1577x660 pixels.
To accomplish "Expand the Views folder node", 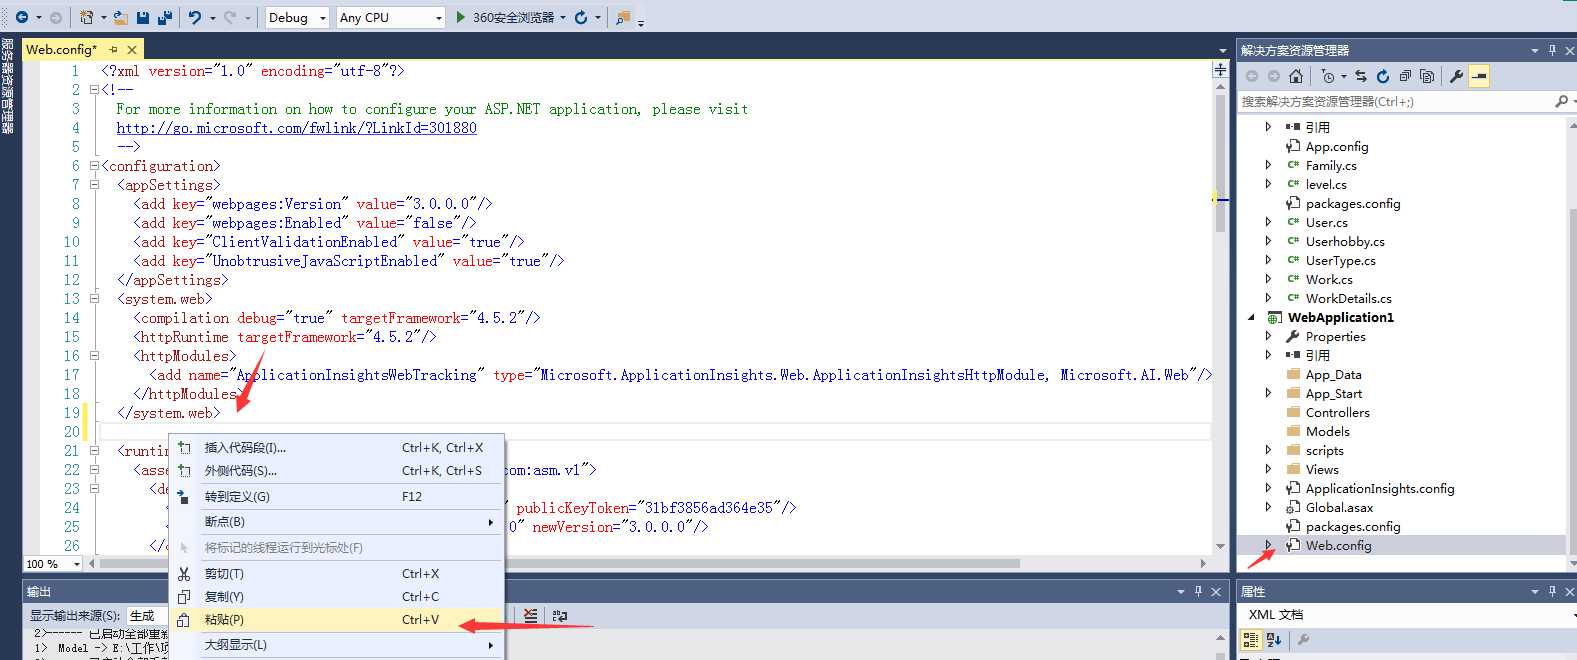I will coord(1268,469).
